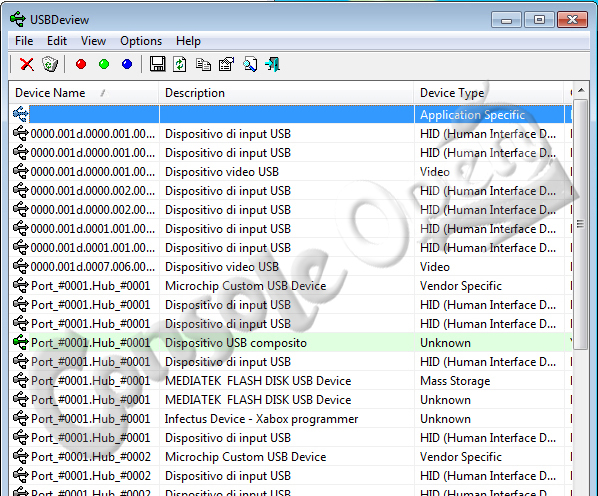Sort by Device Type column header

[x=489, y=93]
